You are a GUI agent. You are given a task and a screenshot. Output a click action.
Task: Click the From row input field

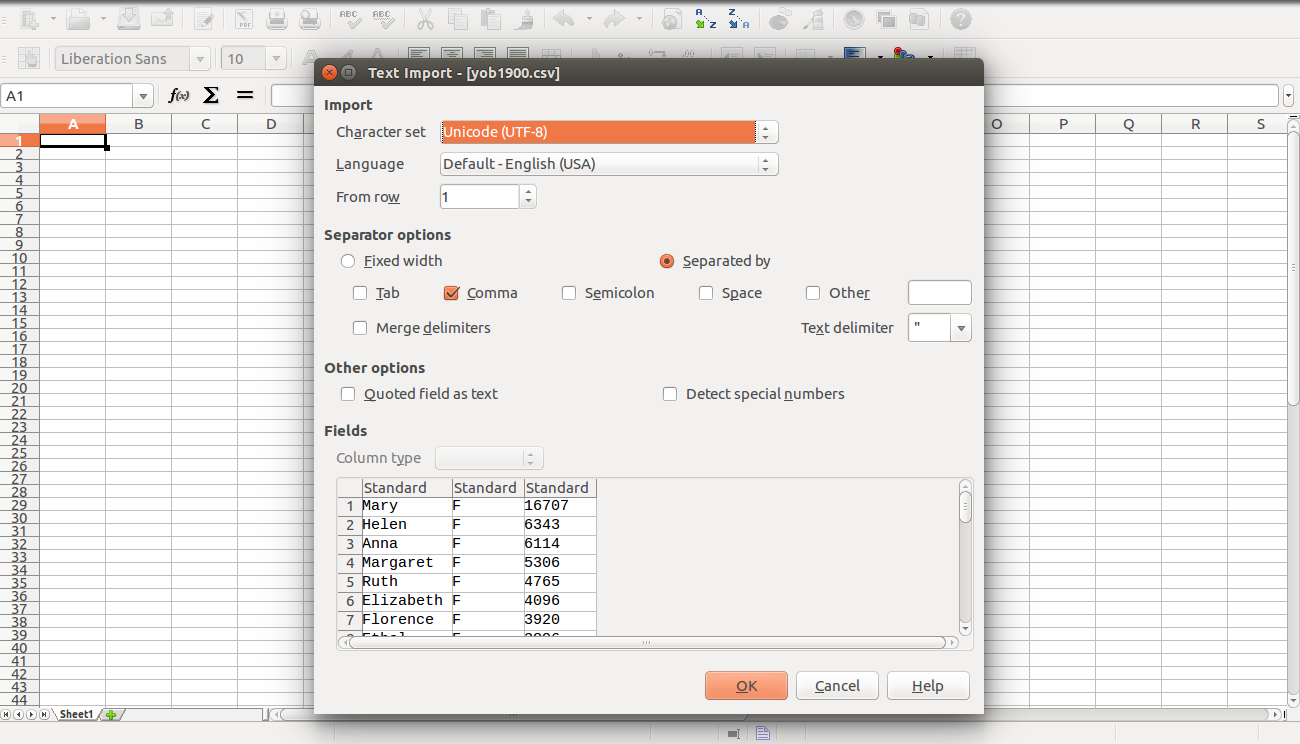tap(480, 197)
